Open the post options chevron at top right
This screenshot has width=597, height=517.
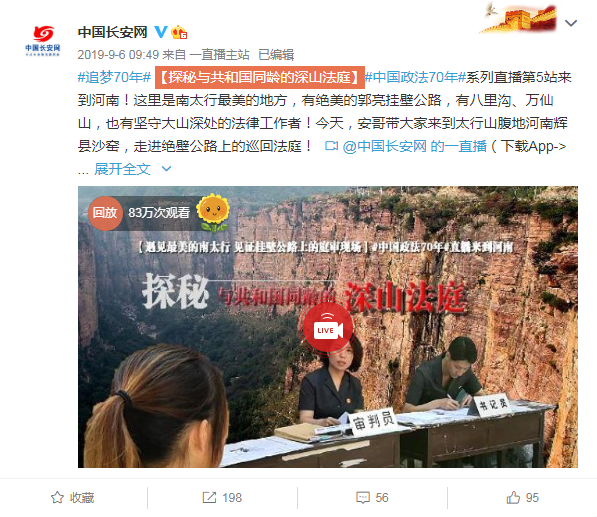coord(571,23)
